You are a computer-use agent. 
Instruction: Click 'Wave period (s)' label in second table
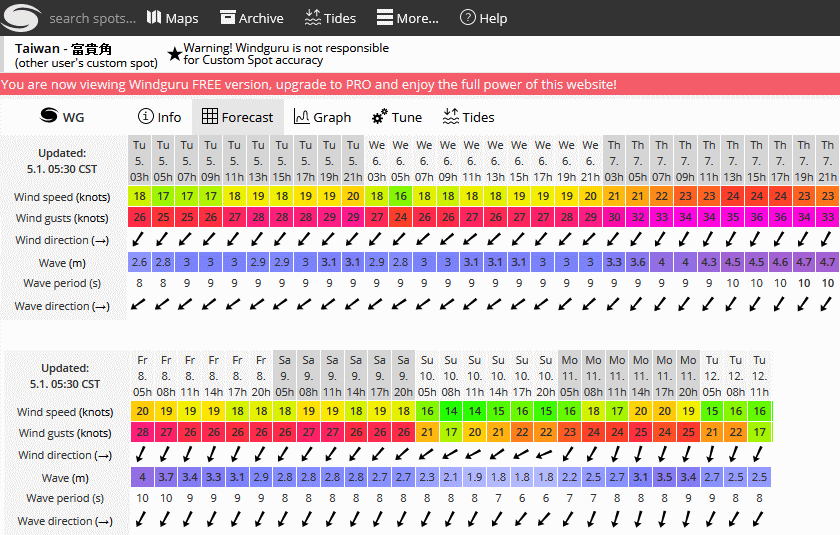click(x=65, y=498)
